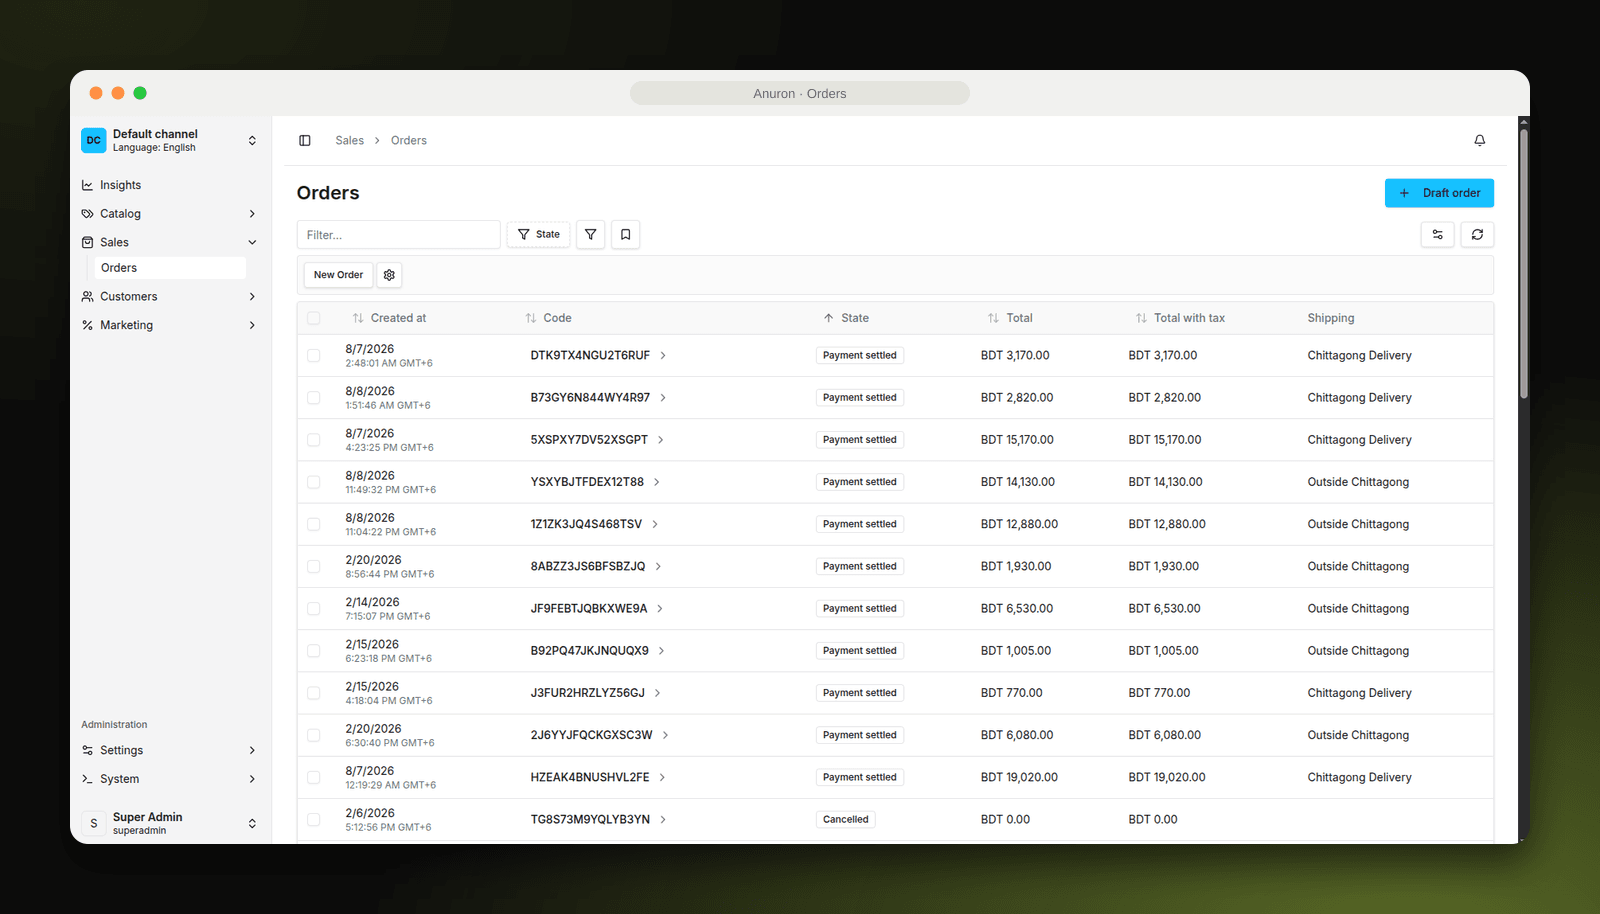Screen dimensions: 1600x914
Task: Open the gear settings next to New Order
Action: [x=389, y=275]
